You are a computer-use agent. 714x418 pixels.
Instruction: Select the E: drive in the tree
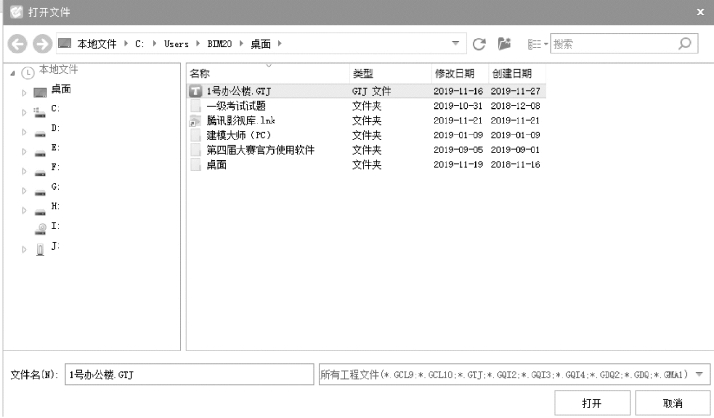(x=55, y=148)
